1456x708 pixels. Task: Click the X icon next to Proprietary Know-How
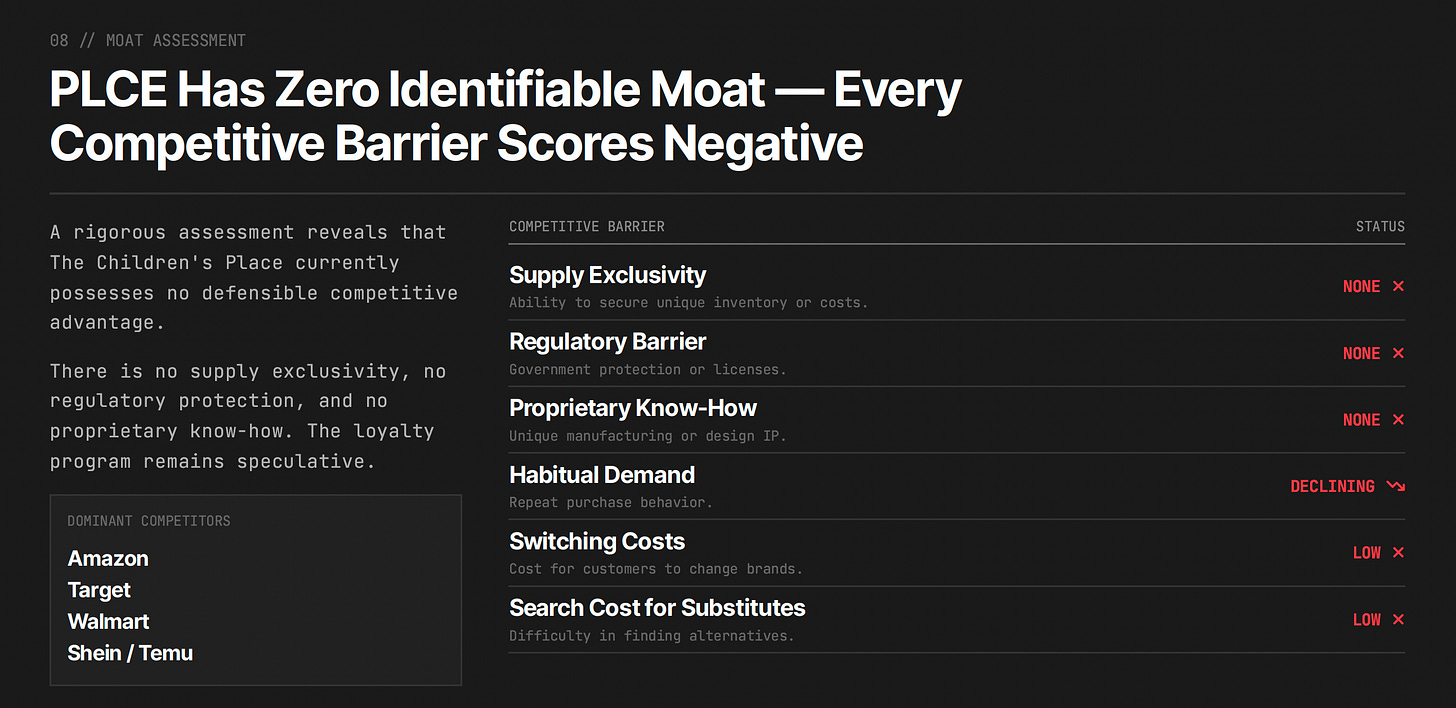[x=1398, y=420]
